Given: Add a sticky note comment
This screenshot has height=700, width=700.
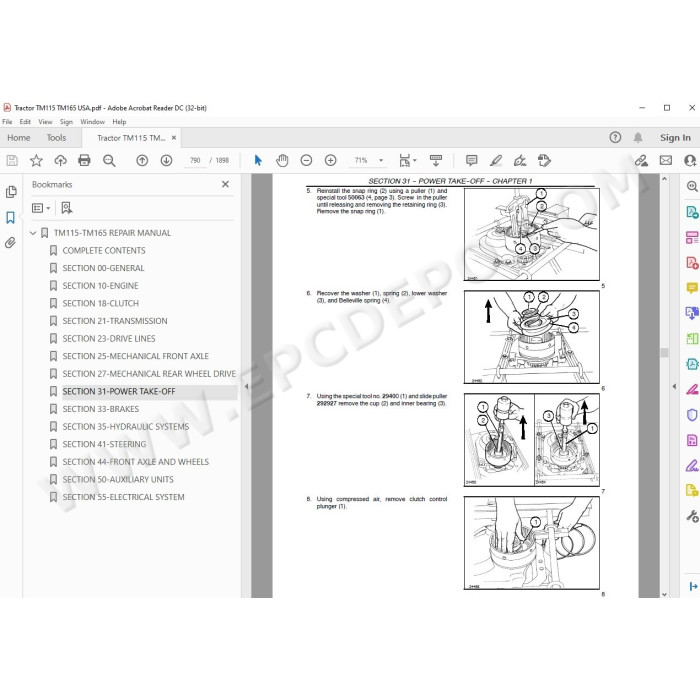Looking at the screenshot, I should tap(471, 160).
